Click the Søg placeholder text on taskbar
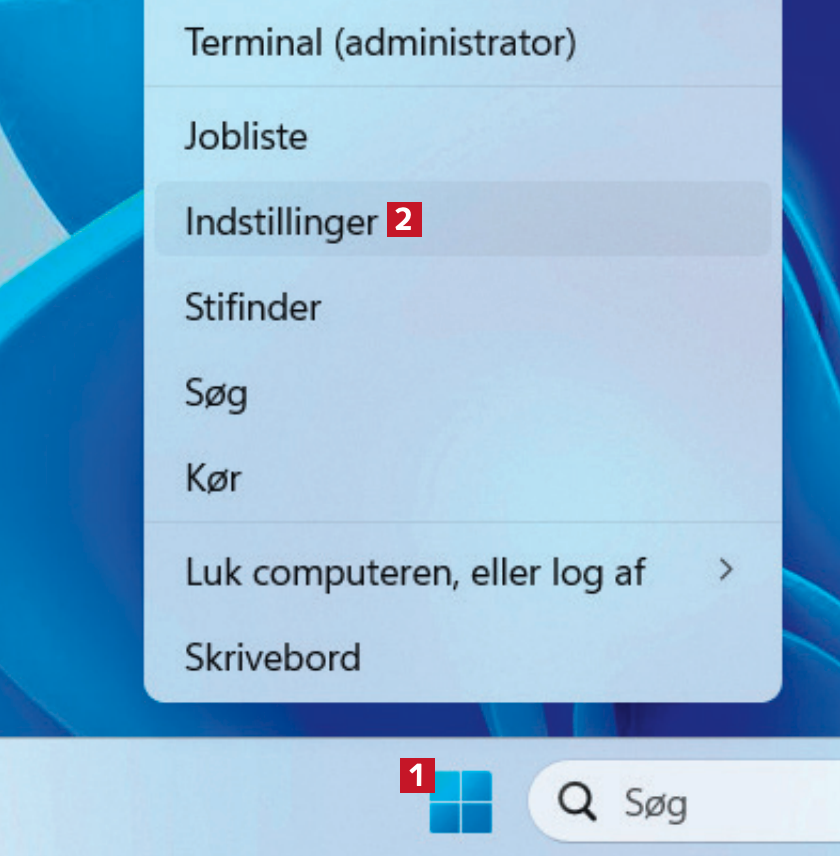This screenshot has width=840, height=856. pyautogui.click(x=656, y=802)
